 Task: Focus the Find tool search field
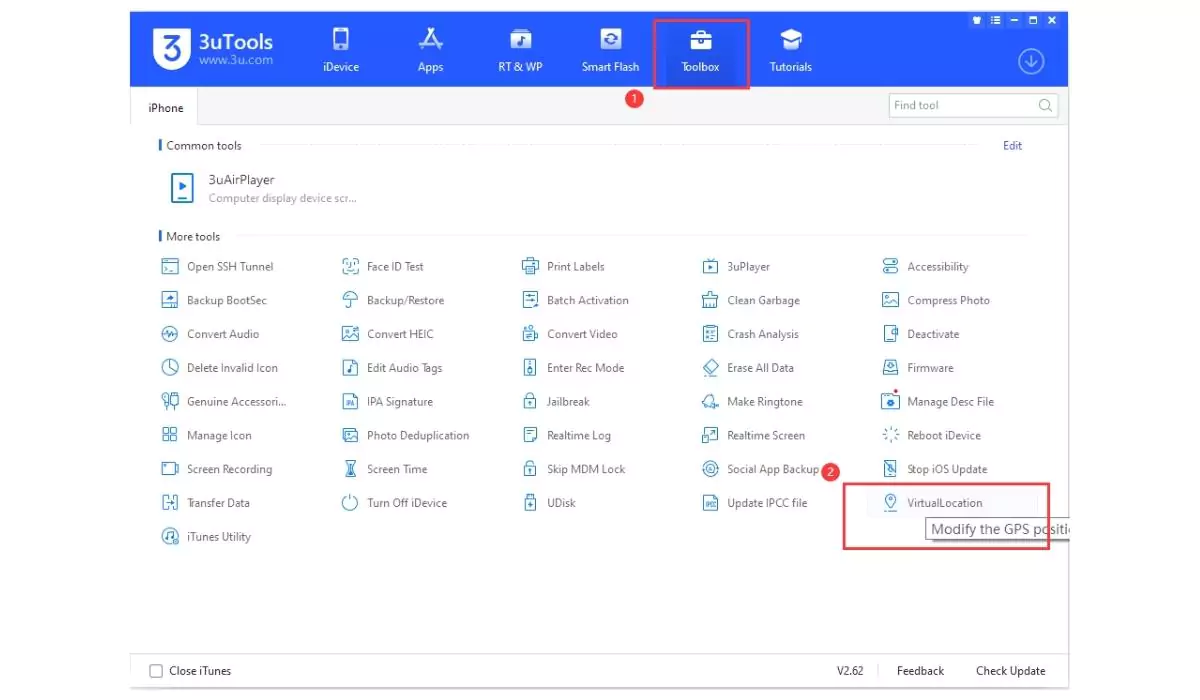tap(973, 106)
